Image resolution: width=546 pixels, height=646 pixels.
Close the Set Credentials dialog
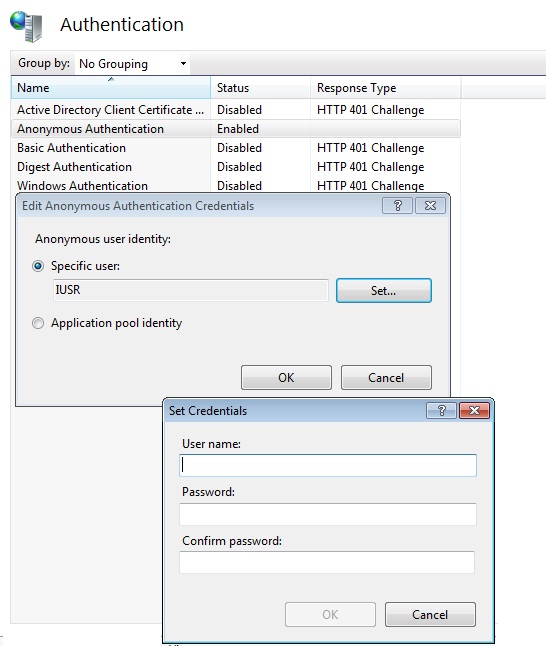[x=474, y=411]
